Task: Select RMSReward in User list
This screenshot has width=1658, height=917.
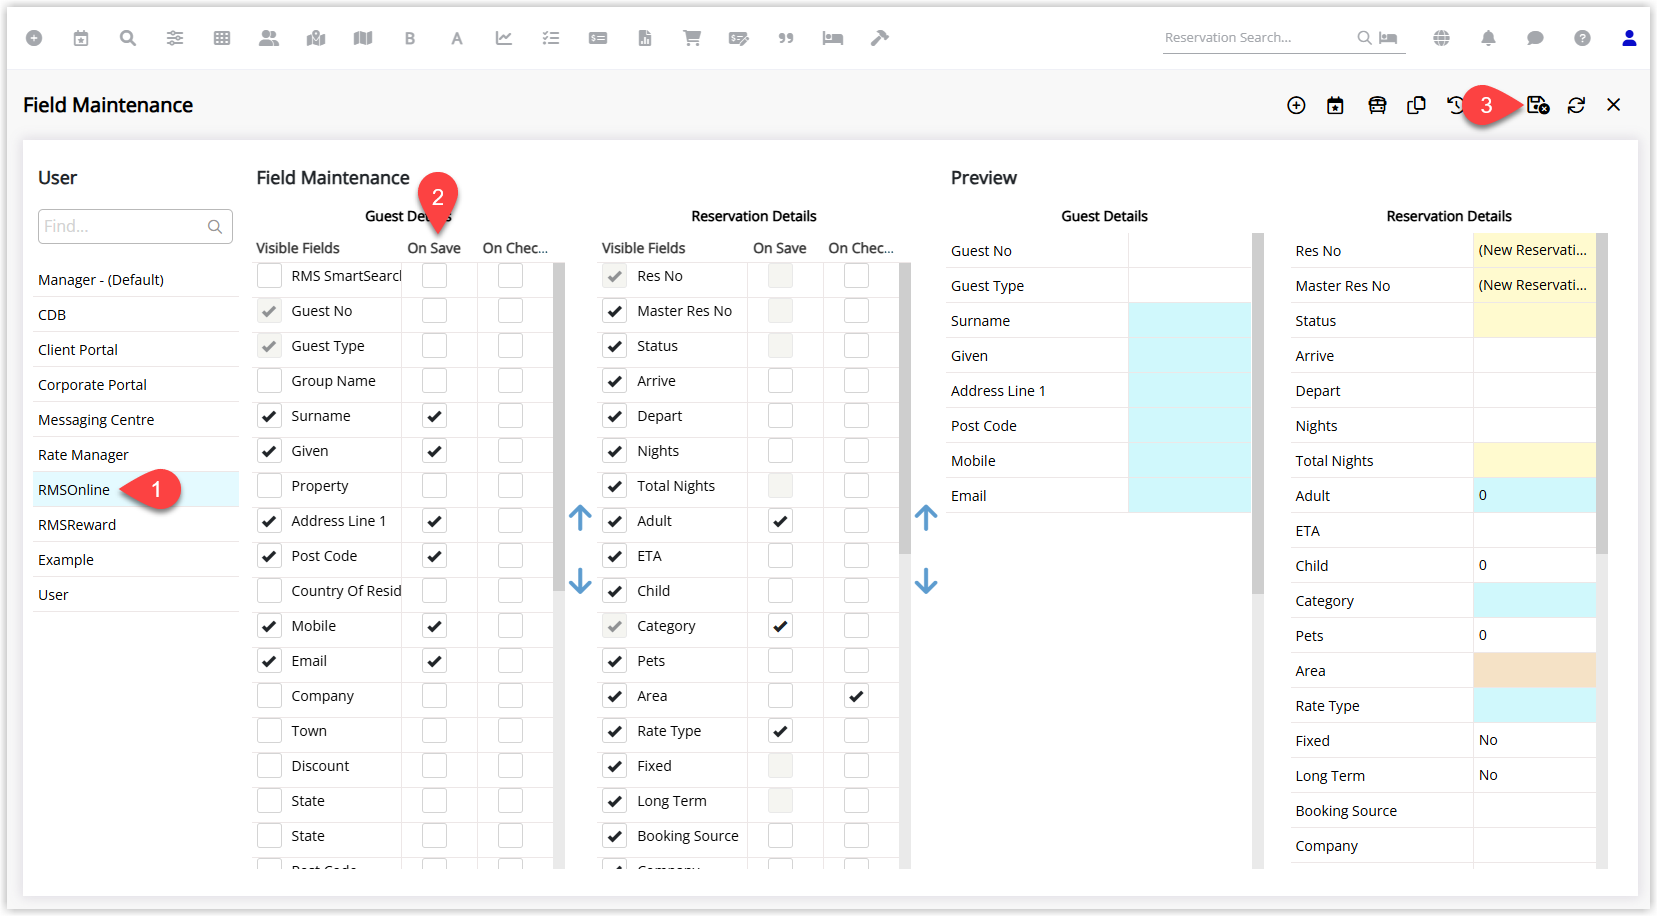Action: click(136, 525)
